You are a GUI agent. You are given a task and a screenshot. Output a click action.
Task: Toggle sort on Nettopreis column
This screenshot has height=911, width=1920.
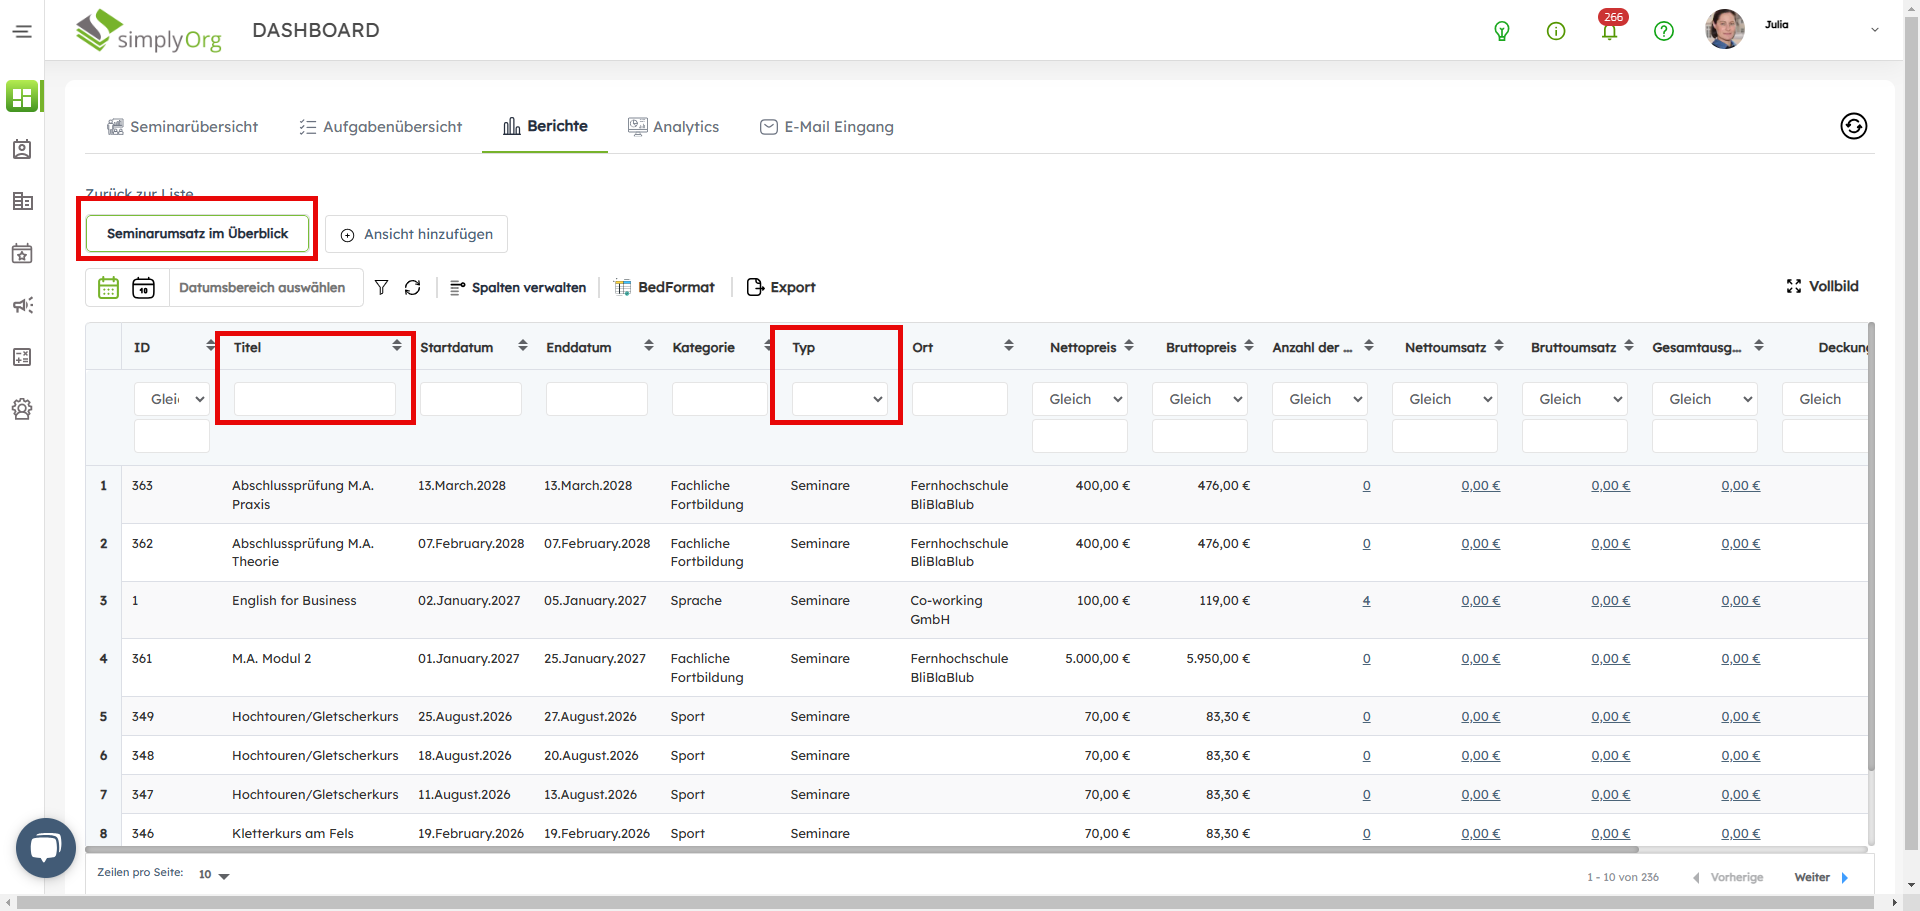coord(1128,346)
